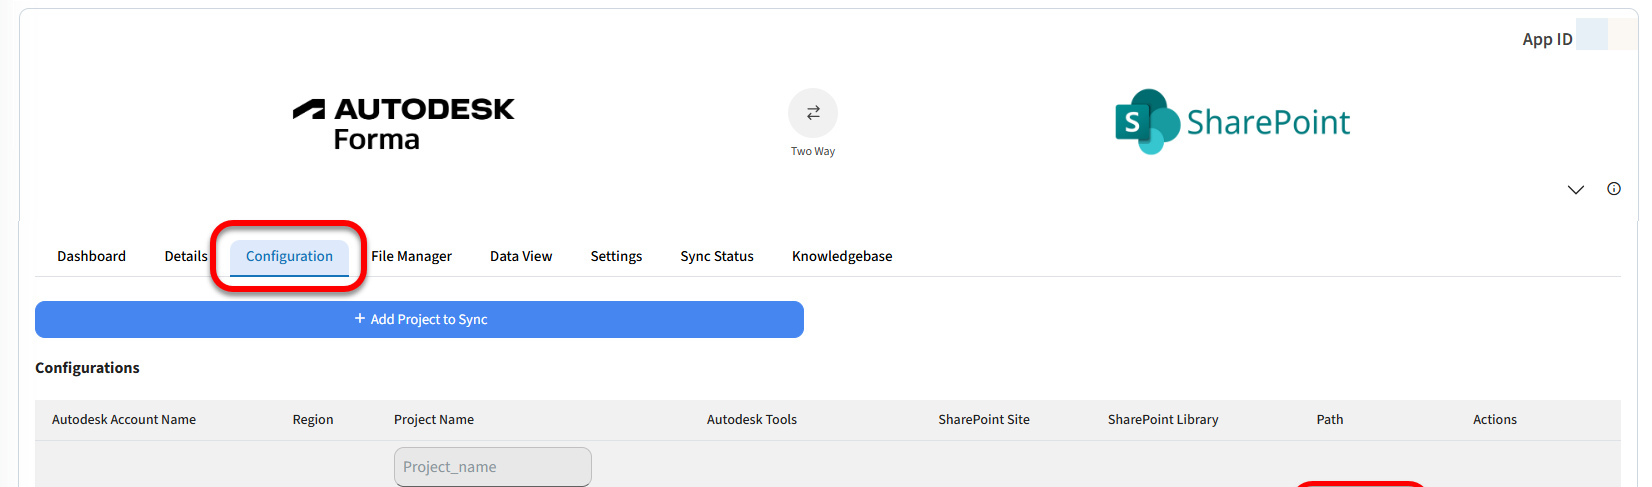
Task: Click the Two Way sync arrows icon
Action: tap(813, 113)
